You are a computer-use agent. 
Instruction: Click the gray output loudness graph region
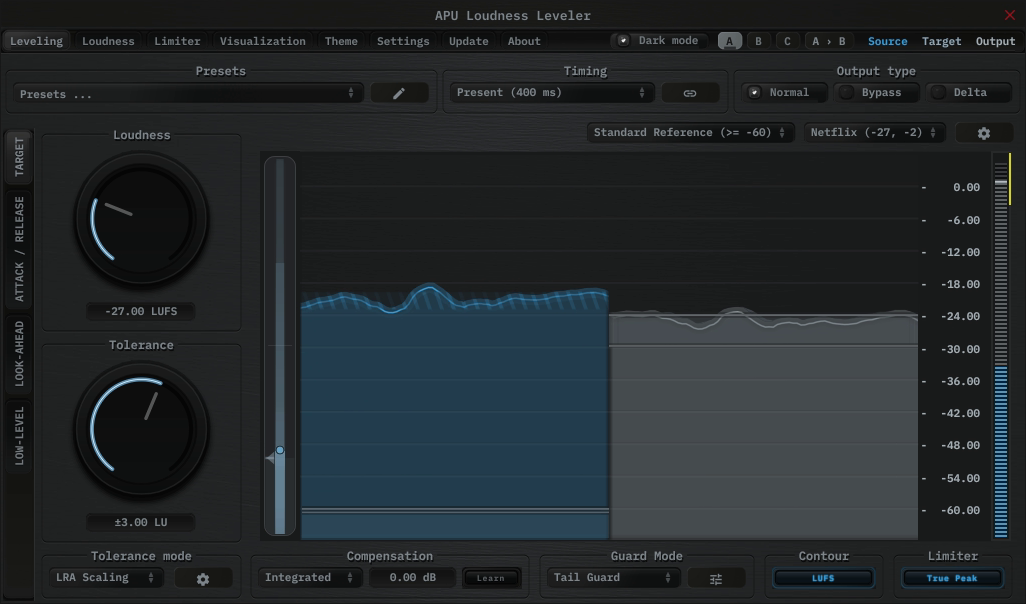763,425
